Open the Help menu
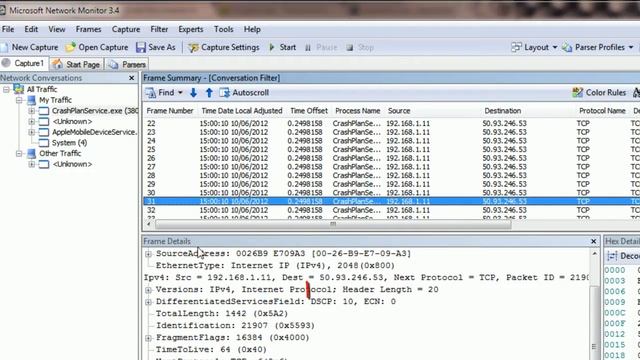The height and width of the screenshot is (360, 640). coord(252,29)
